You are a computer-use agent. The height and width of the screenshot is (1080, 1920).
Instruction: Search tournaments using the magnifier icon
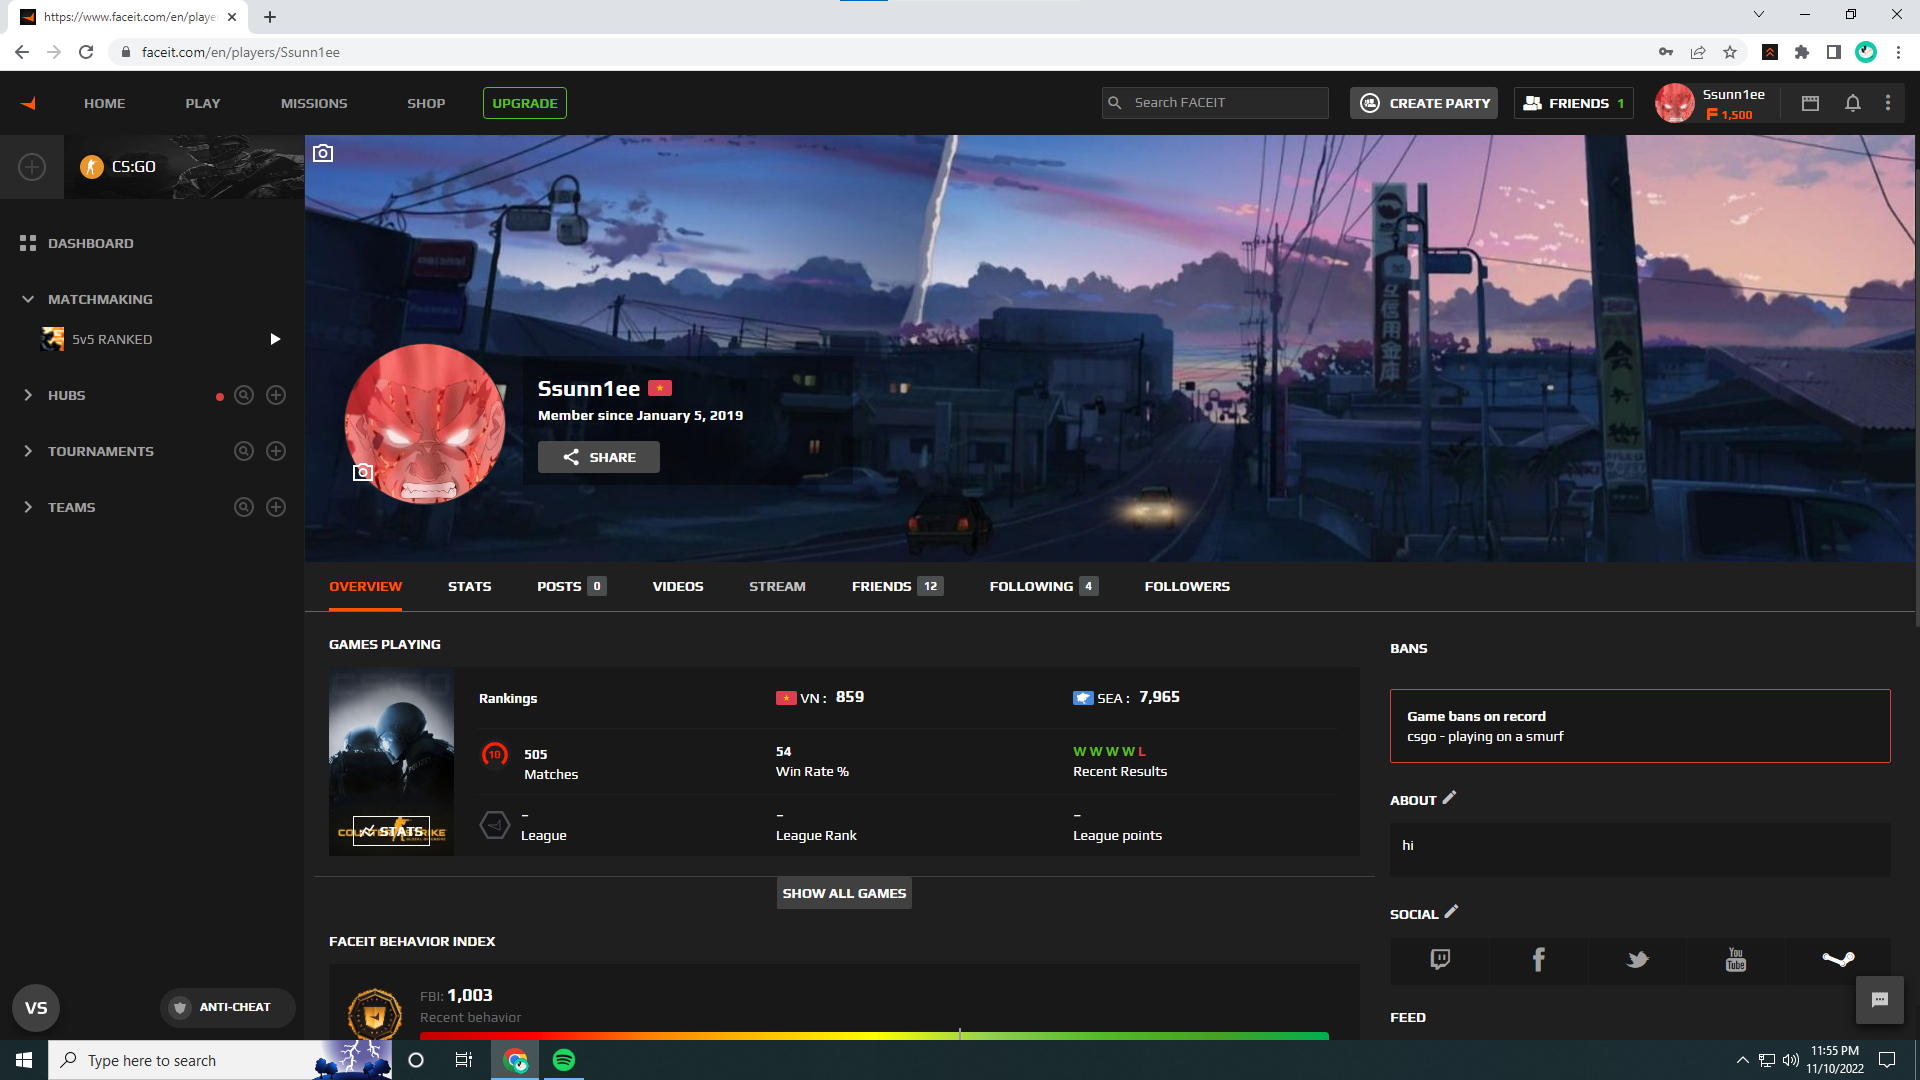pyautogui.click(x=243, y=451)
